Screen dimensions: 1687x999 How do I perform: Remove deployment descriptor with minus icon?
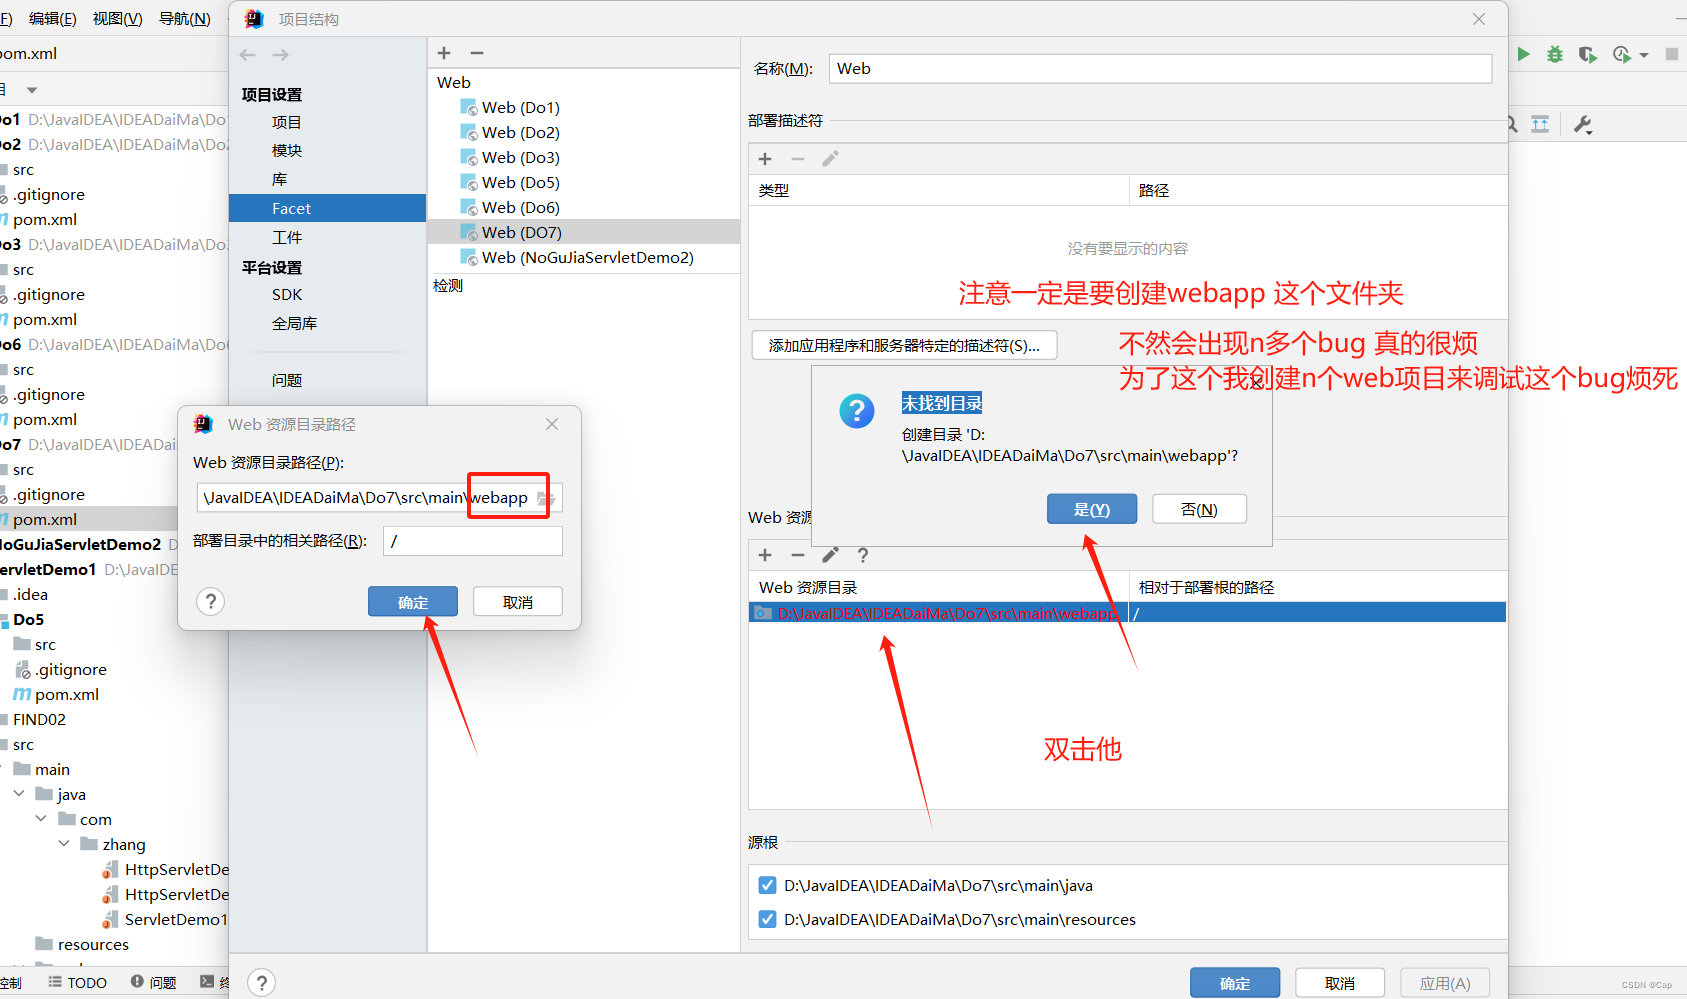(798, 159)
